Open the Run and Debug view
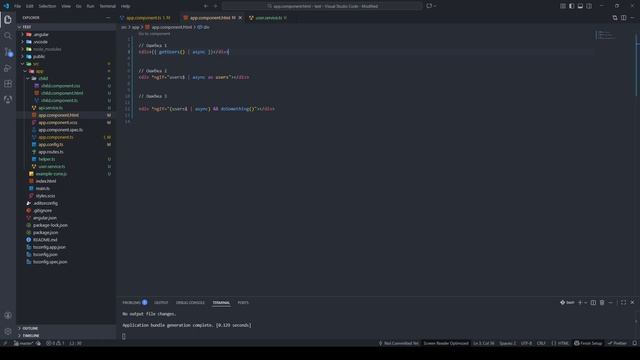Screen dimensions: 640x360 pyautogui.click(x=8, y=68)
